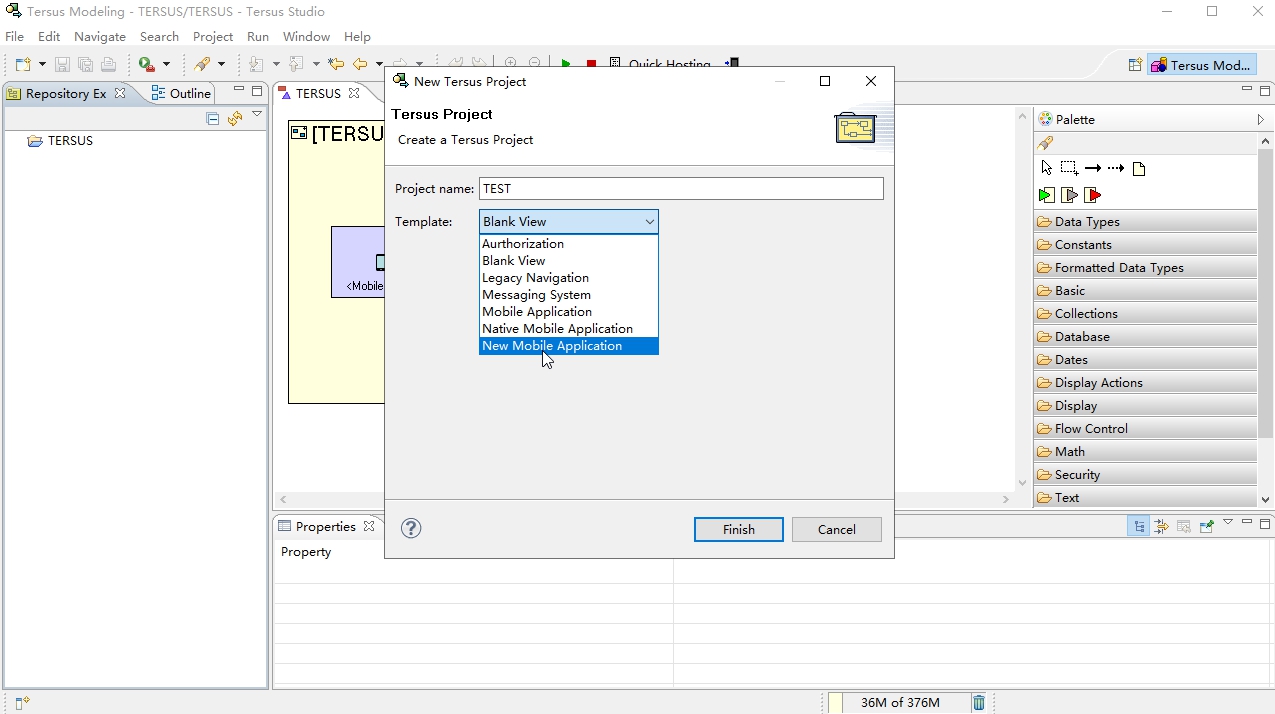This screenshot has width=1275, height=714.
Task: Select the TERSUS editor tab
Action: [x=318, y=93]
